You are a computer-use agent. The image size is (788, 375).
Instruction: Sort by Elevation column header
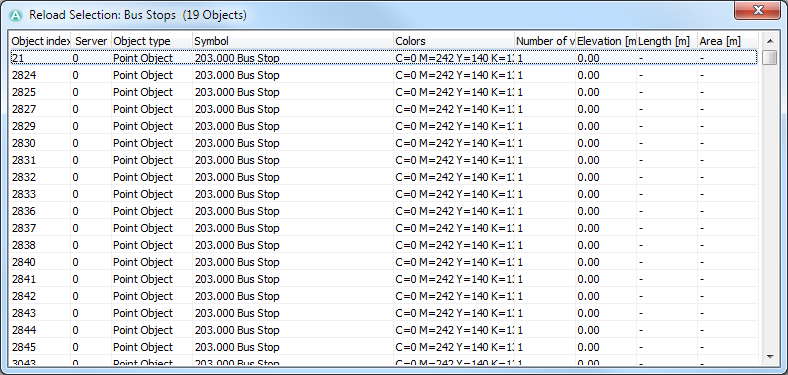tap(606, 41)
